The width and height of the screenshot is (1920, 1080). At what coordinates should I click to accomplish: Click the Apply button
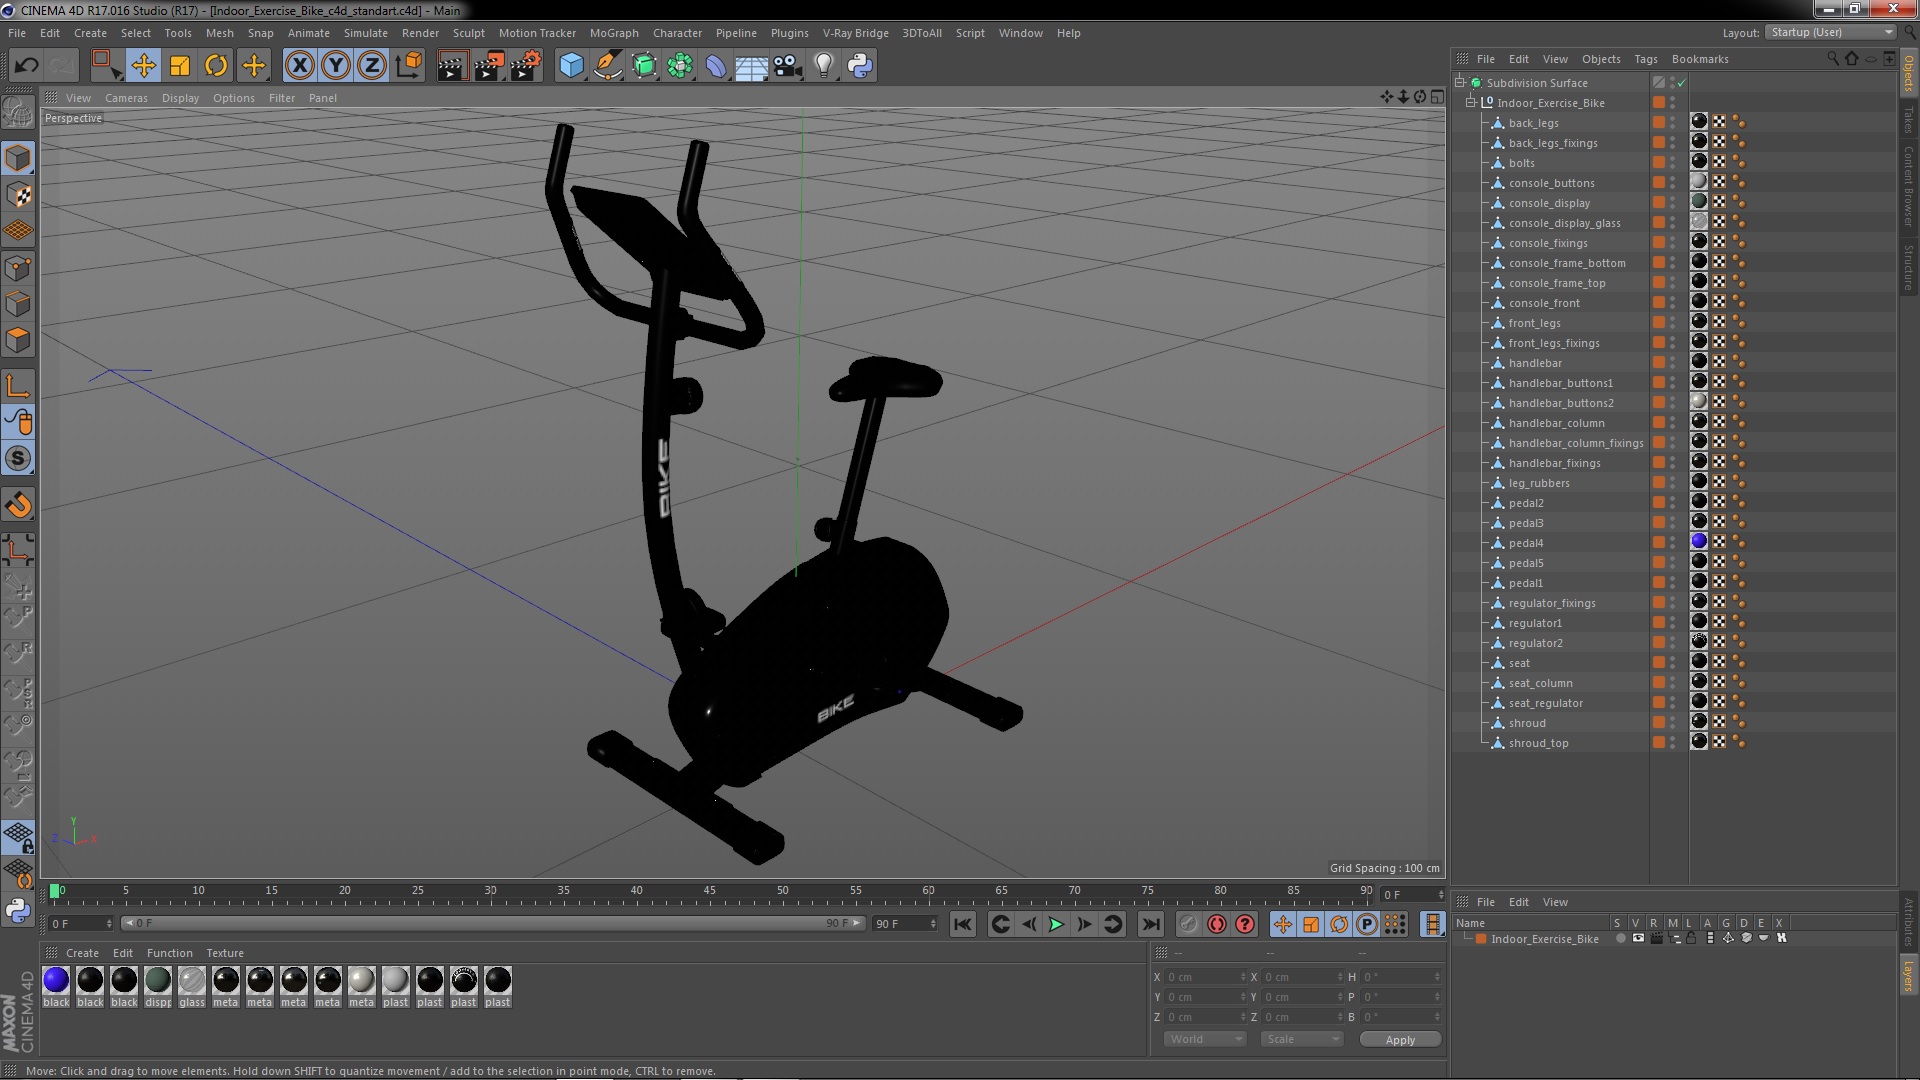click(1400, 1040)
